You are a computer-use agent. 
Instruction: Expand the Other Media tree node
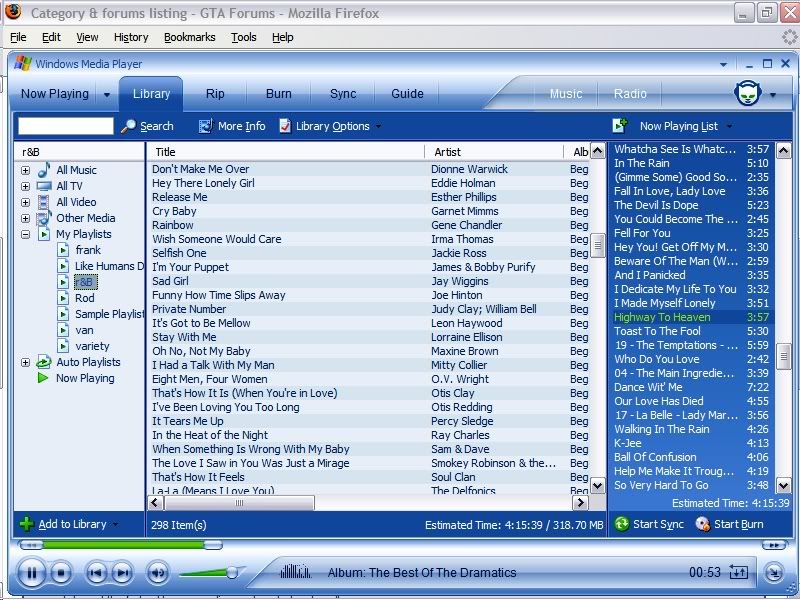[26, 218]
